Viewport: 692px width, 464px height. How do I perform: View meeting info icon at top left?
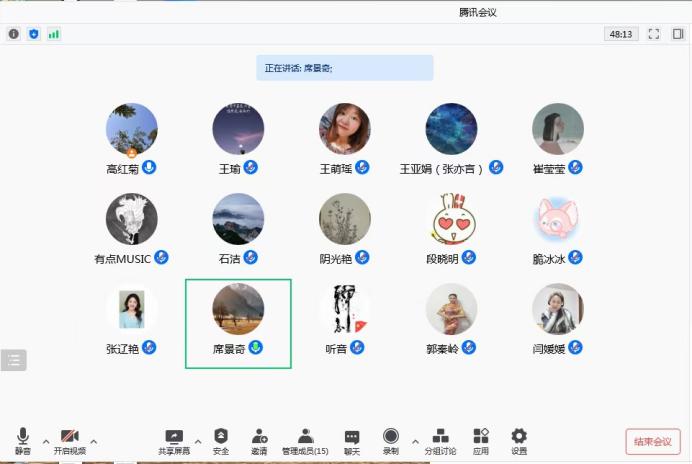click(14, 34)
